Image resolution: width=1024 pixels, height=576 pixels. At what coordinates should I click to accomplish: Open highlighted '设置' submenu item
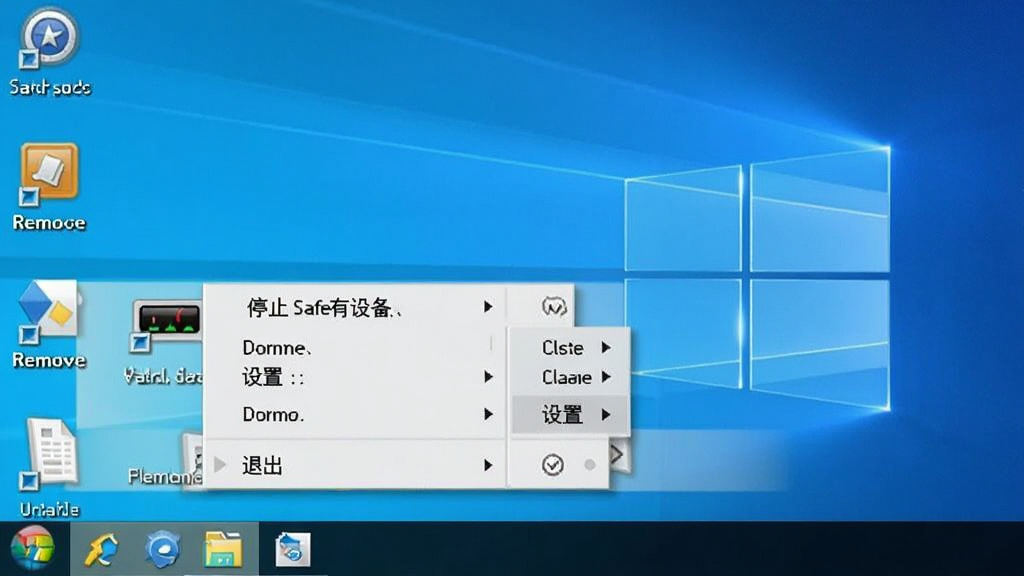pyautogui.click(x=569, y=414)
